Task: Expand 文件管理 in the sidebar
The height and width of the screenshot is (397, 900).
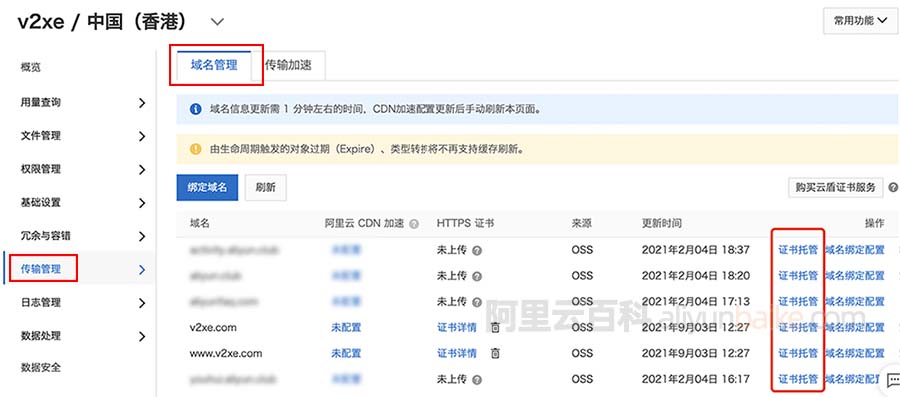Action: pos(142,136)
